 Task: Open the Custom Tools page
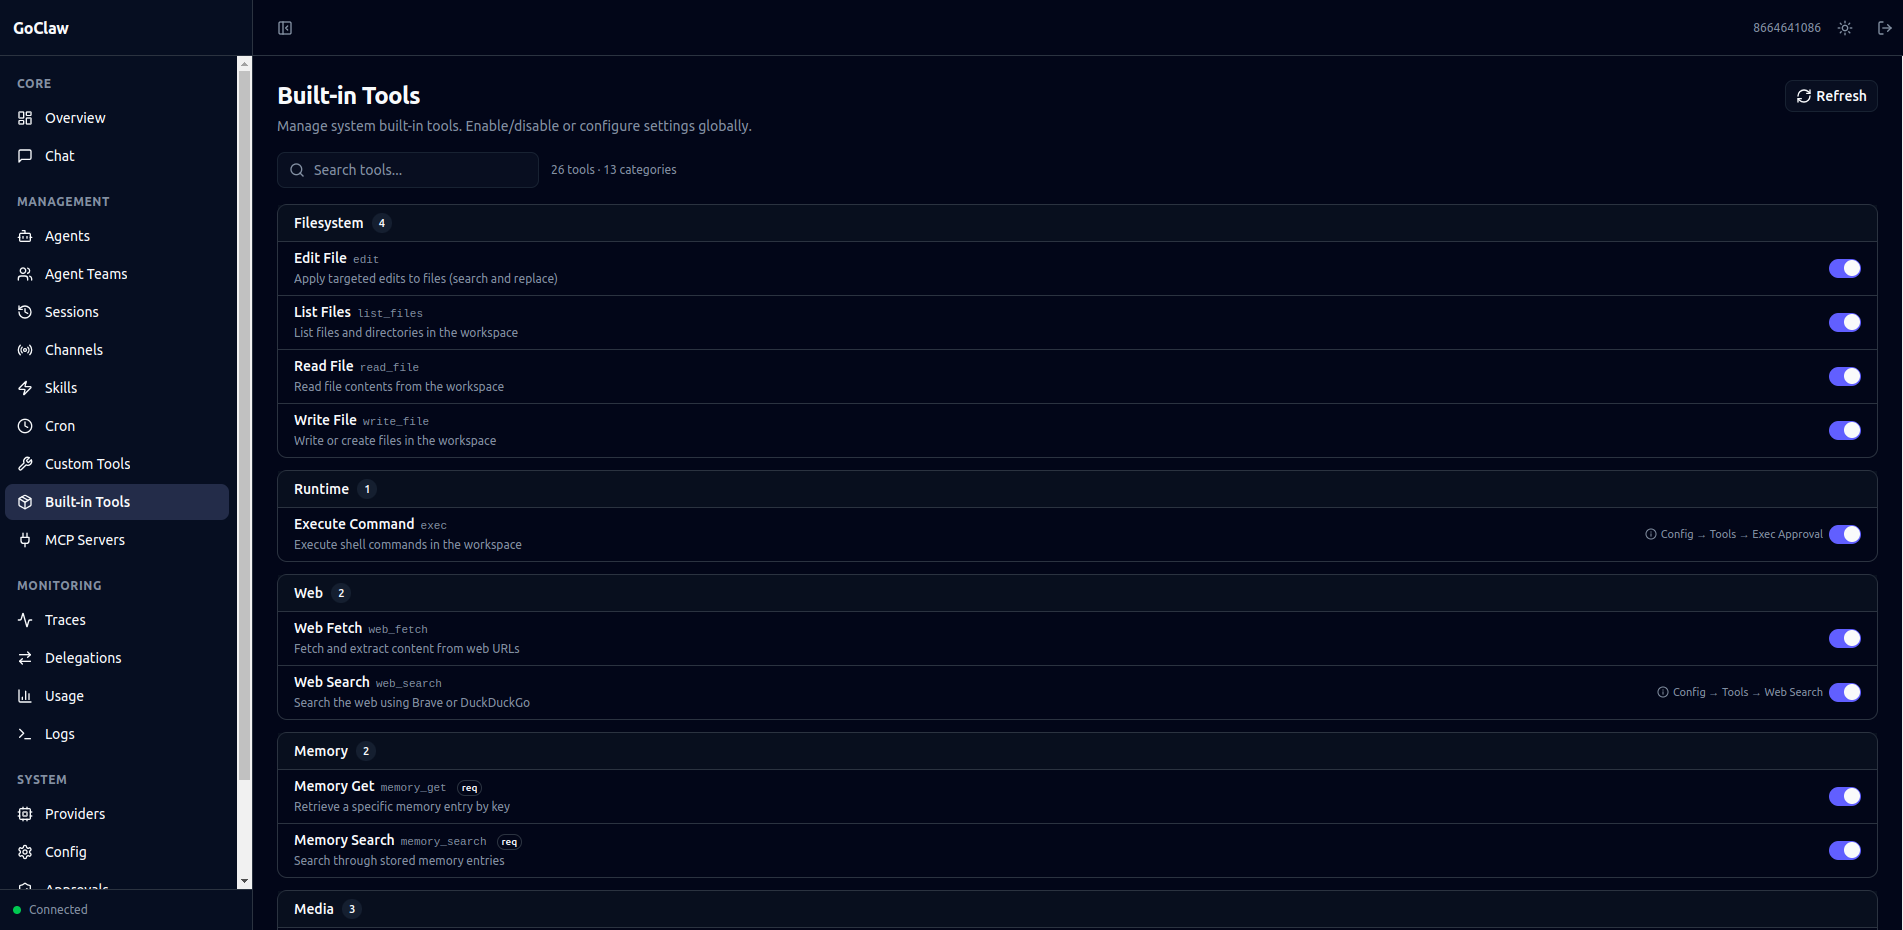tap(87, 464)
